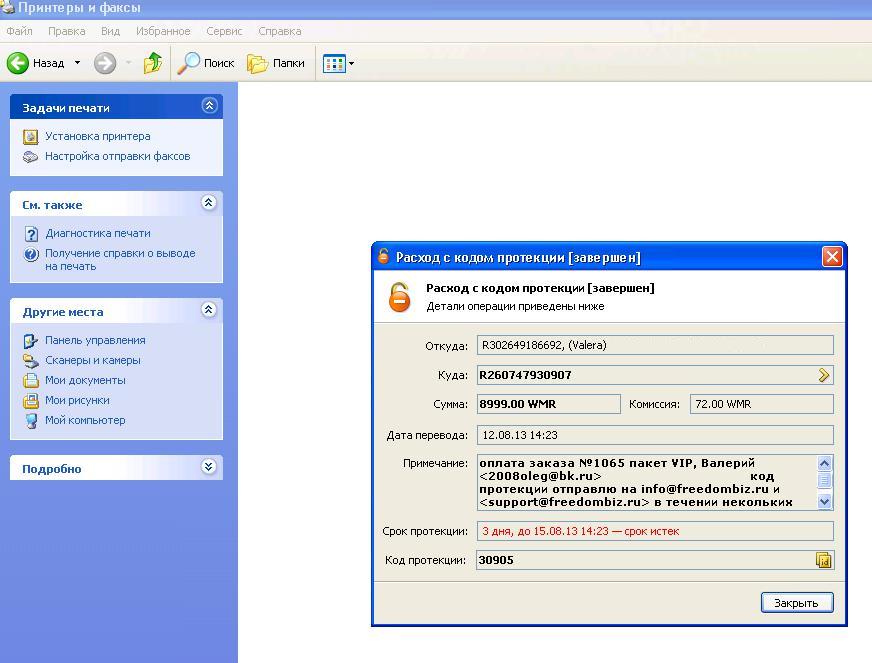Click the Мои документы folder icon

pyautogui.click(x=31, y=380)
